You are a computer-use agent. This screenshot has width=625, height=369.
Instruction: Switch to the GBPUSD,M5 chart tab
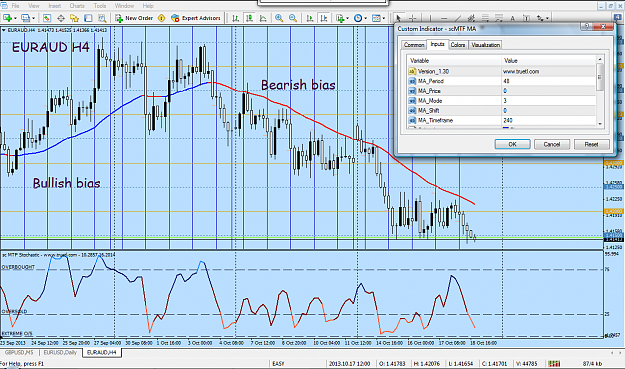click(19, 353)
